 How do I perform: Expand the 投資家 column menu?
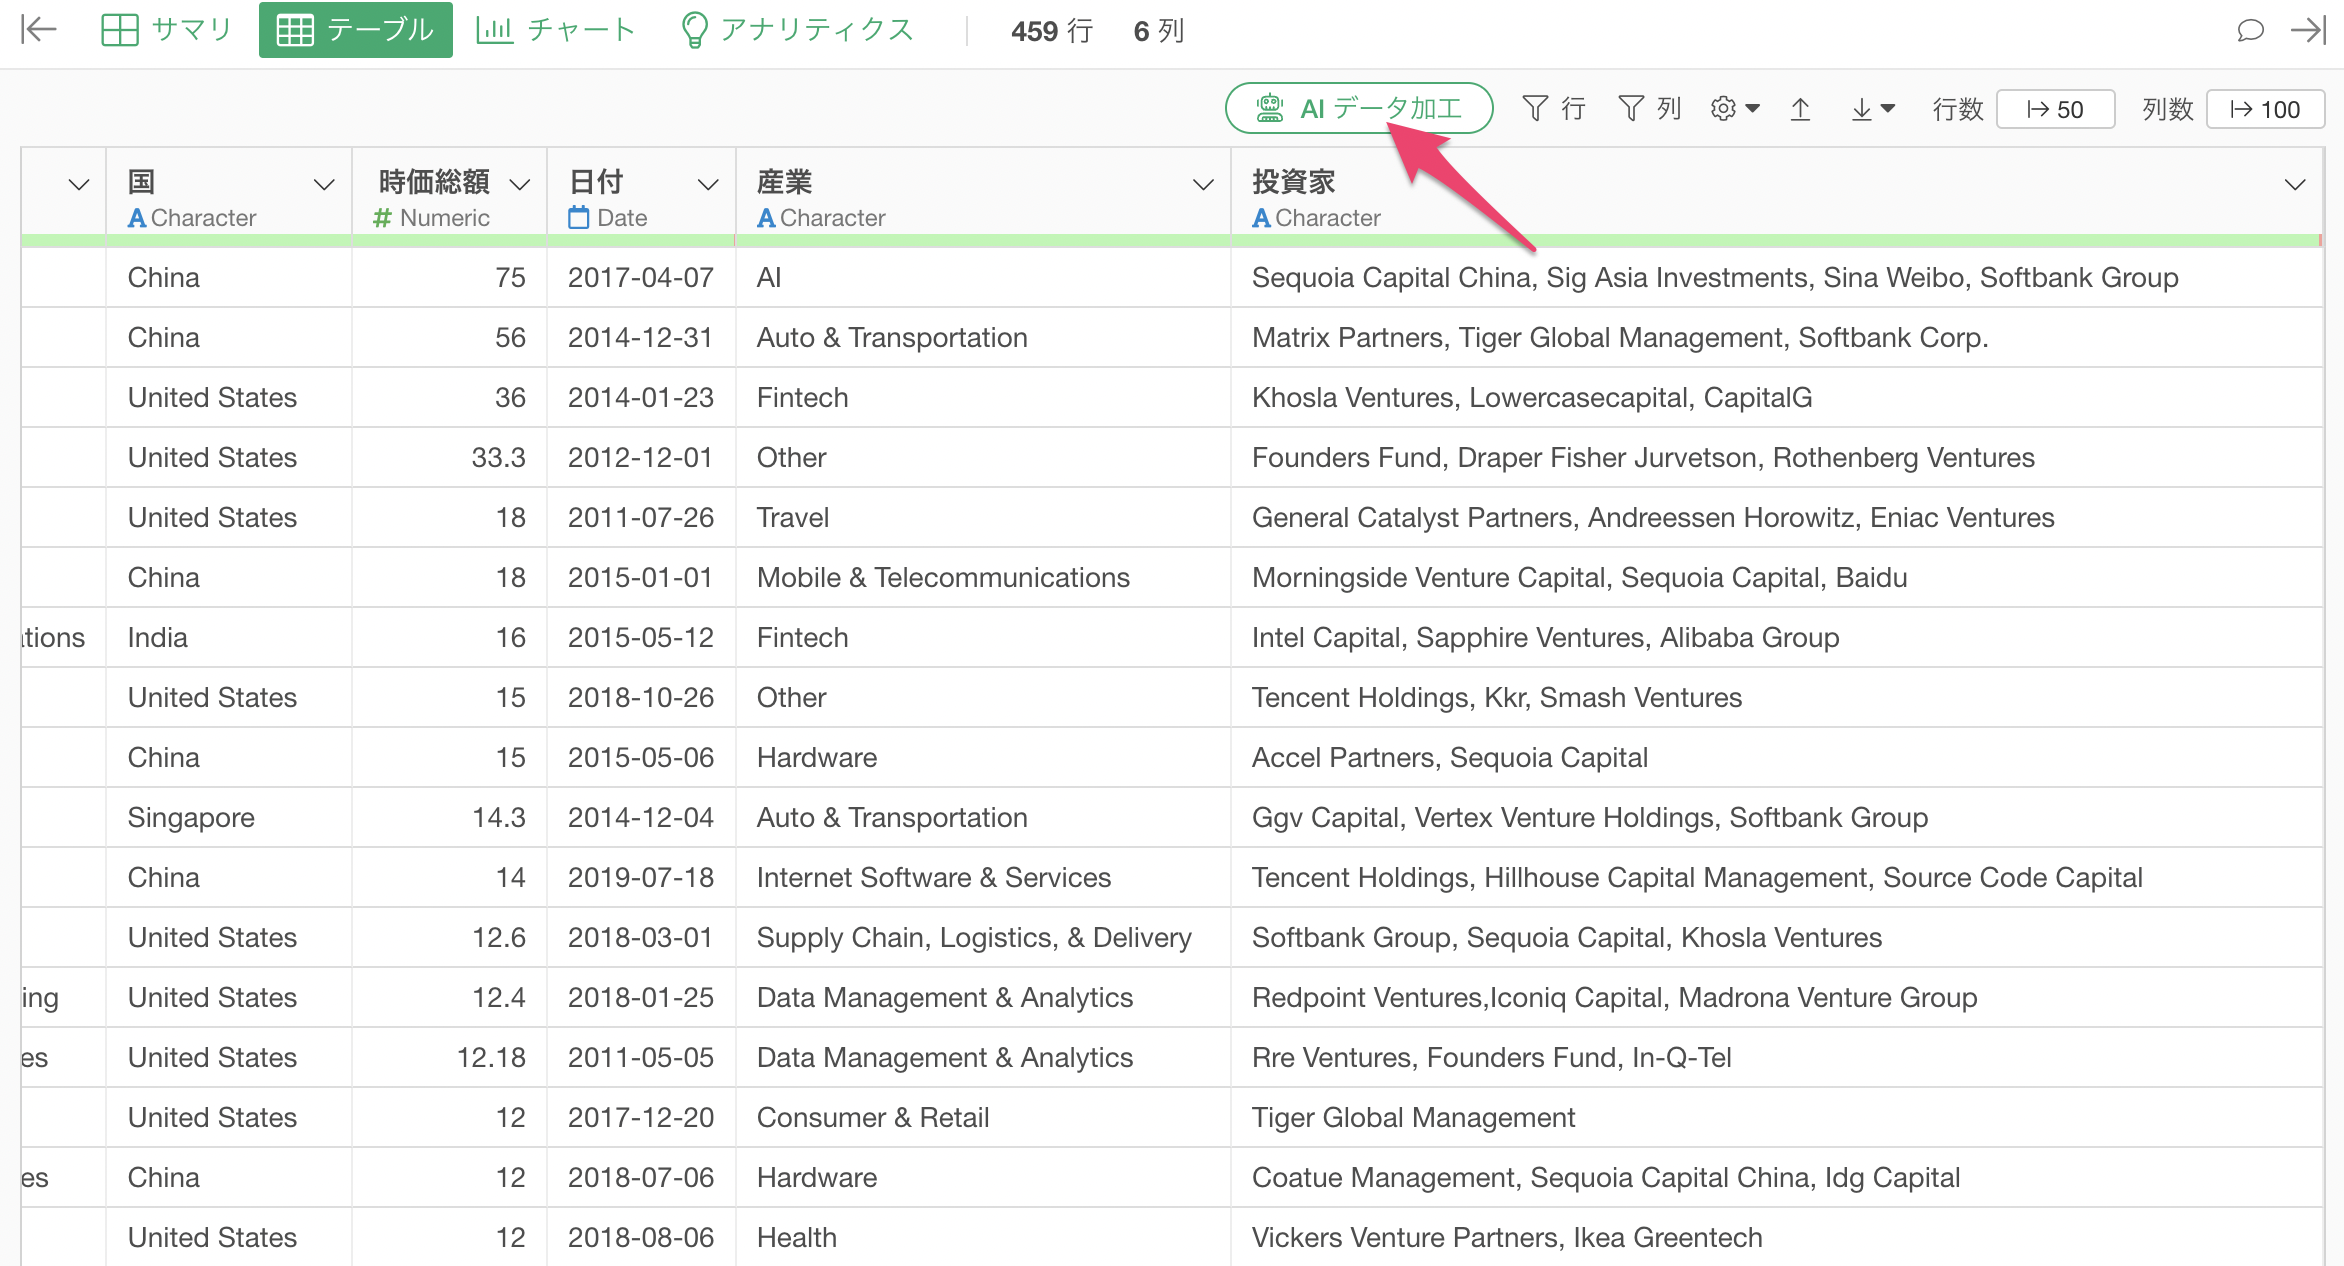coord(2296,185)
